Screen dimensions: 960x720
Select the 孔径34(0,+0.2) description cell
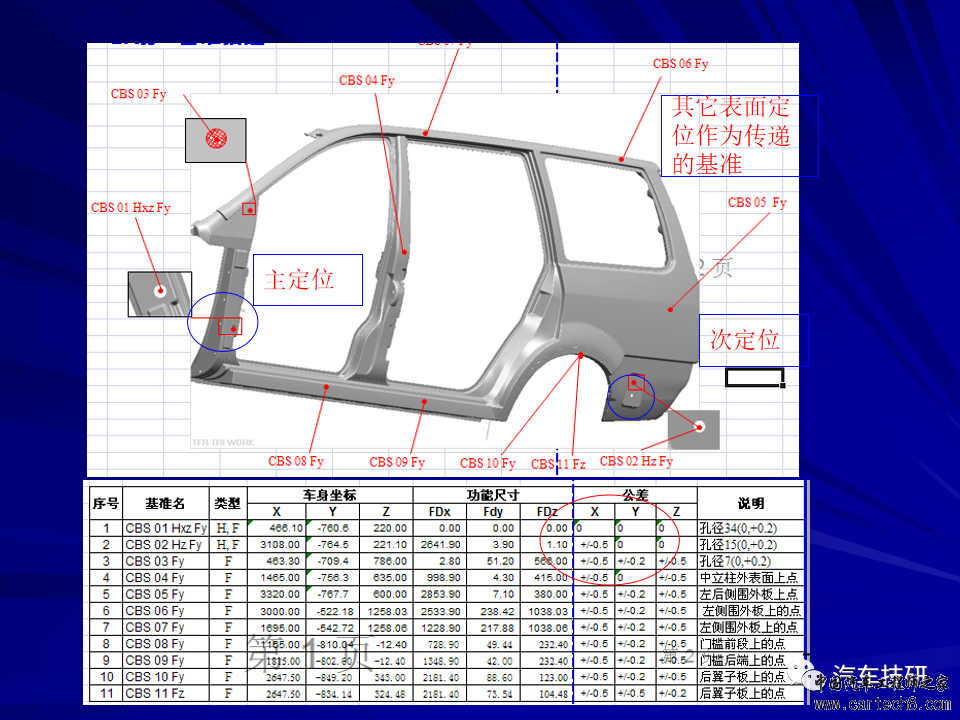tap(751, 528)
